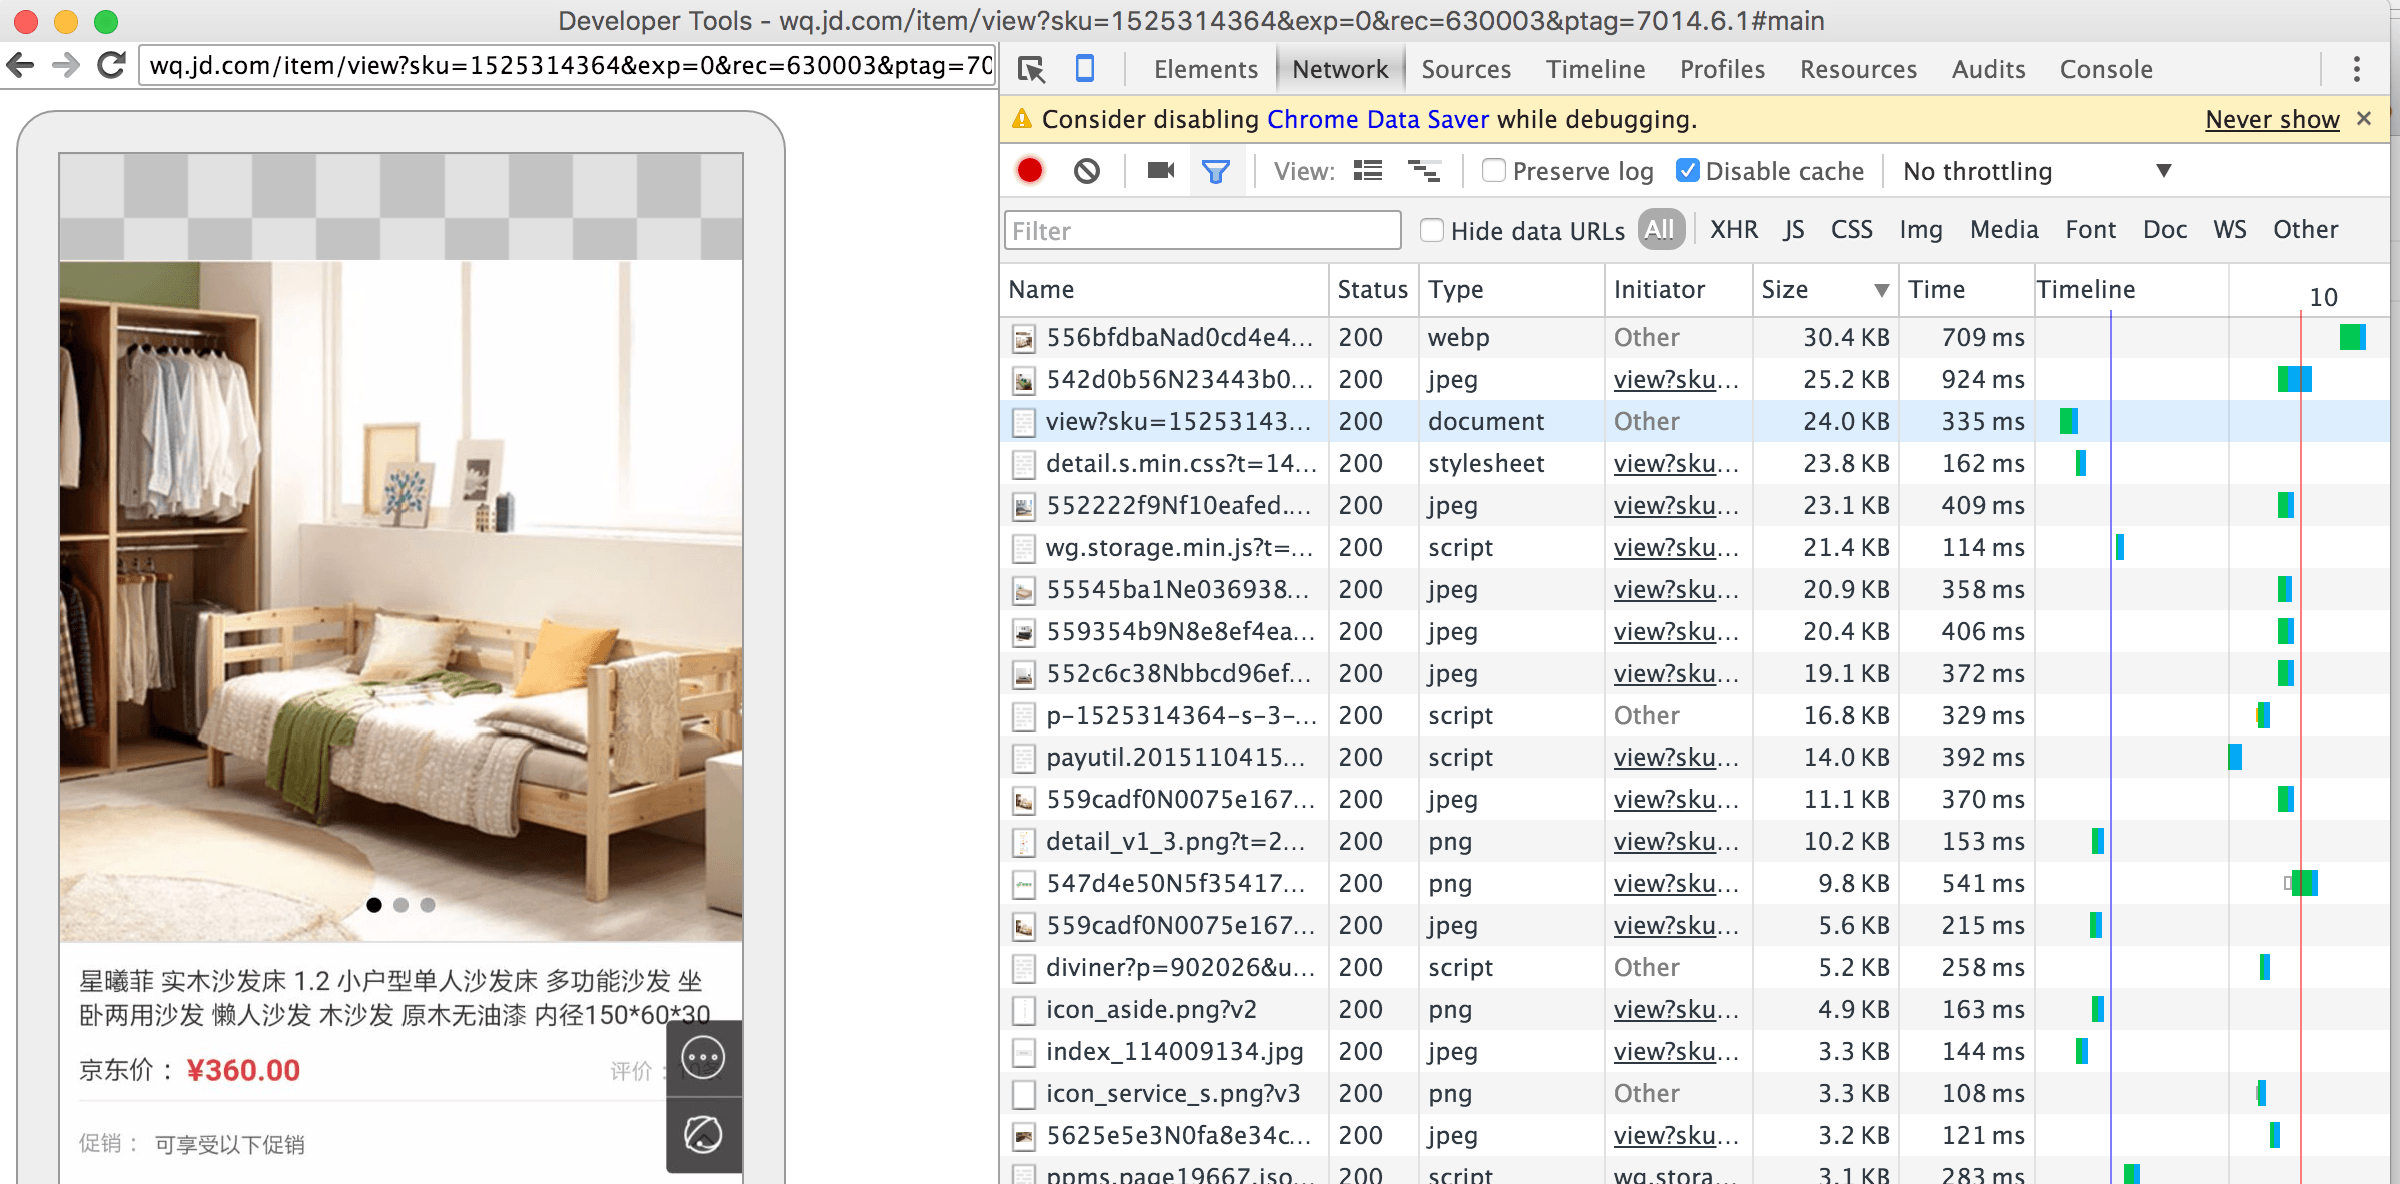Click the icon beside index_114009134.jpg row
Image resolution: width=2400 pixels, height=1184 pixels.
pyautogui.click(x=1023, y=1053)
